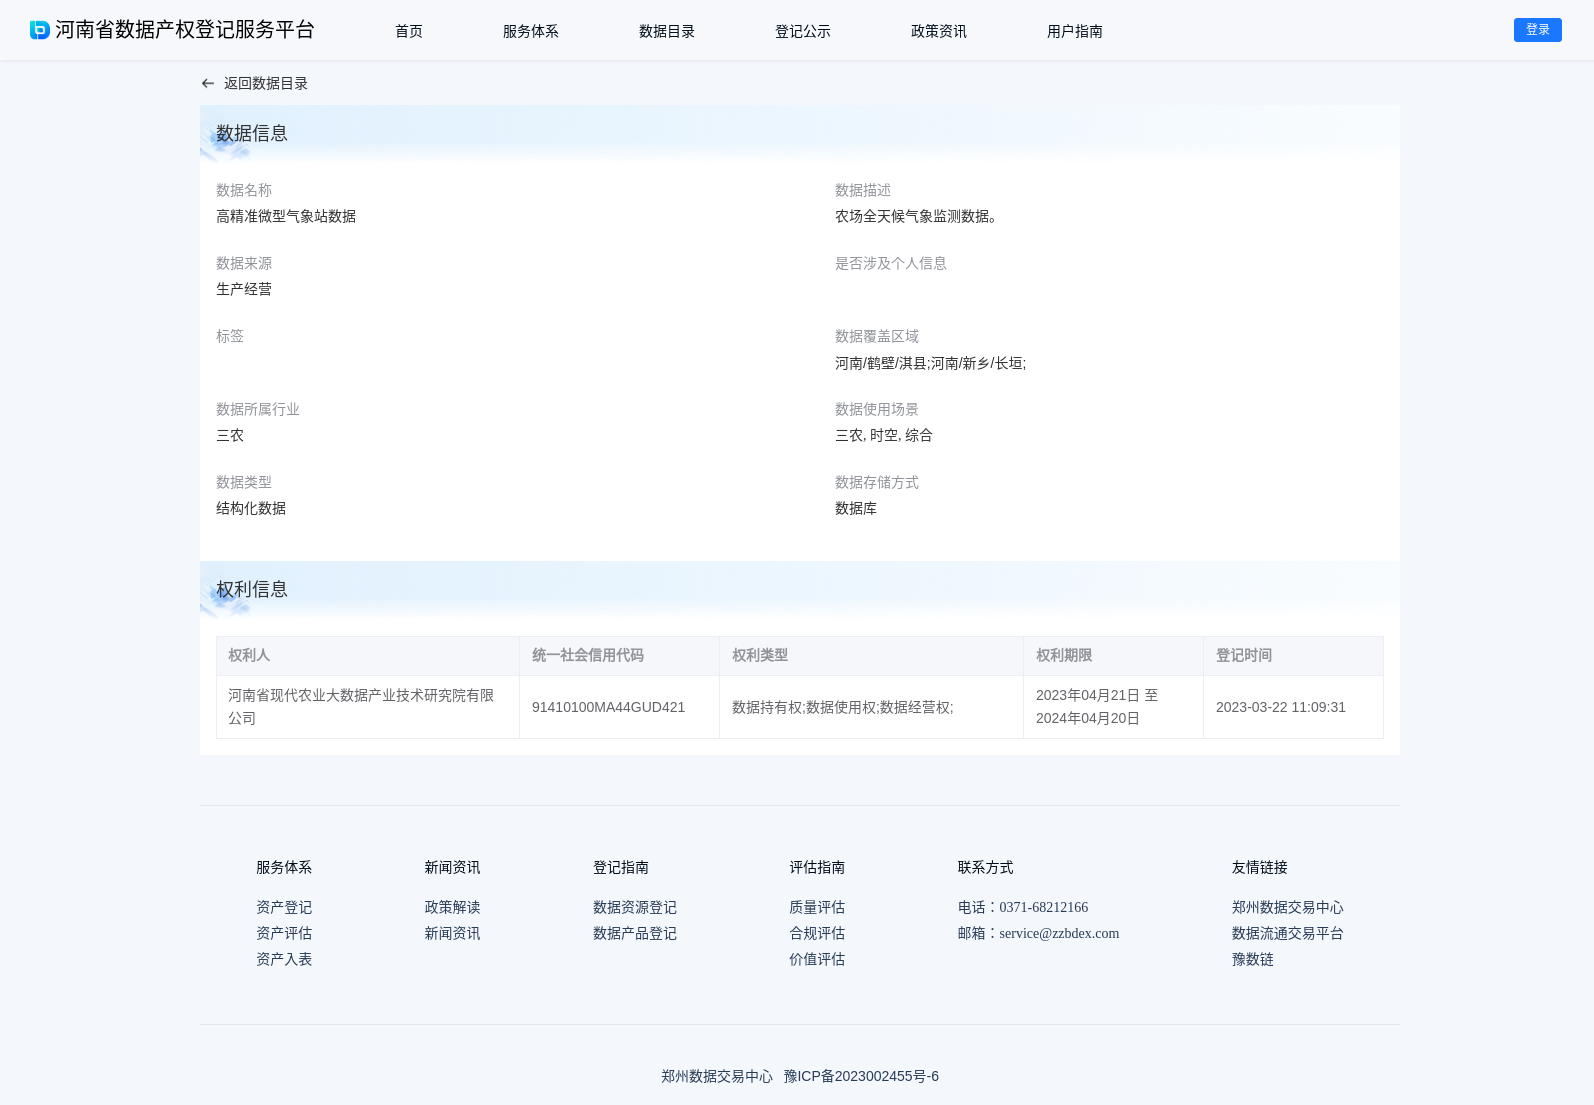Click the back arrow icon
This screenshot has height=1105, width=1594.
point(208,84)
